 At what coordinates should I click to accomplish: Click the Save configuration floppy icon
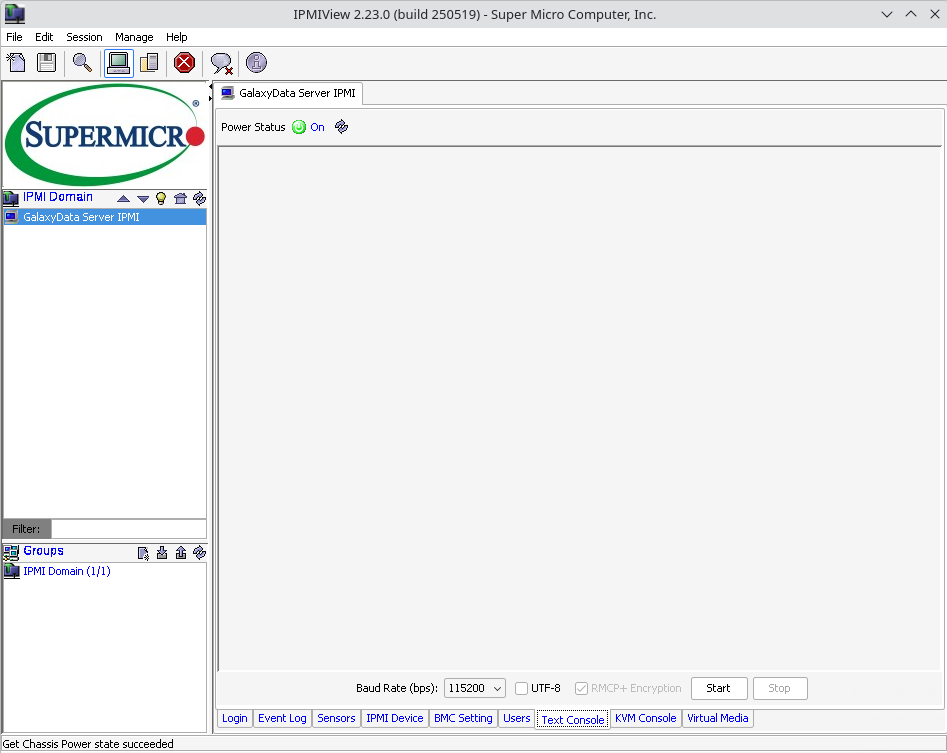point(47,62)
